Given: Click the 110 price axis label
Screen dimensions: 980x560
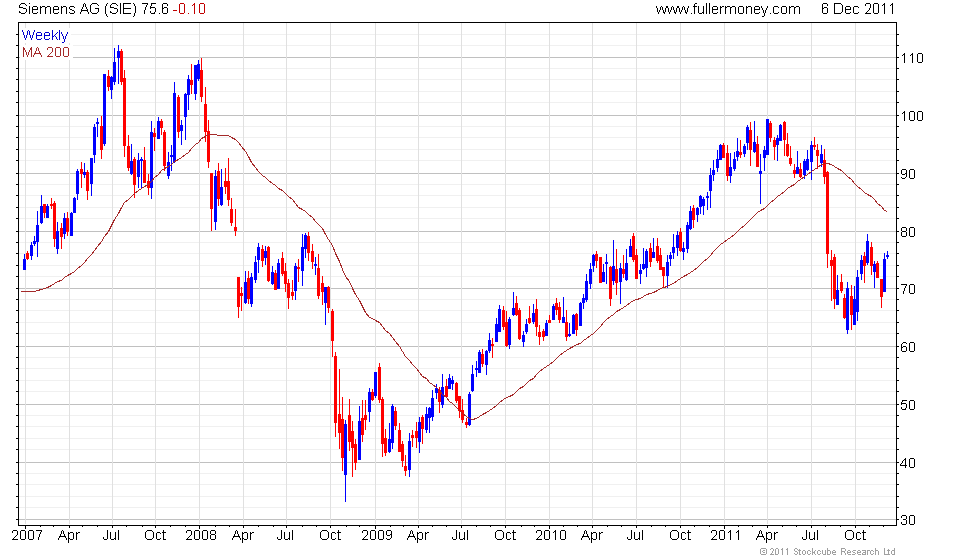Looking at the screenshot, I should point(912,58).
